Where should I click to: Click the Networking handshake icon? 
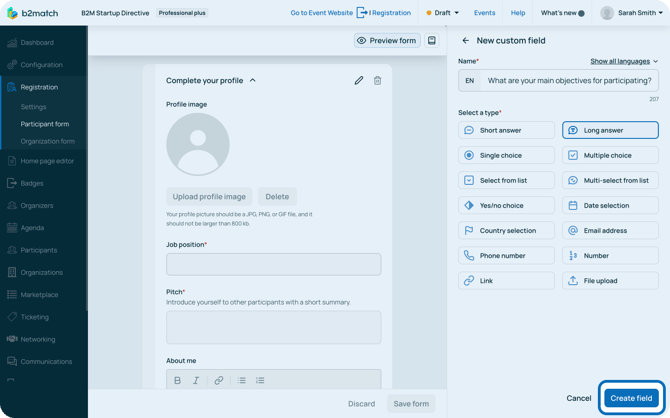12,339
